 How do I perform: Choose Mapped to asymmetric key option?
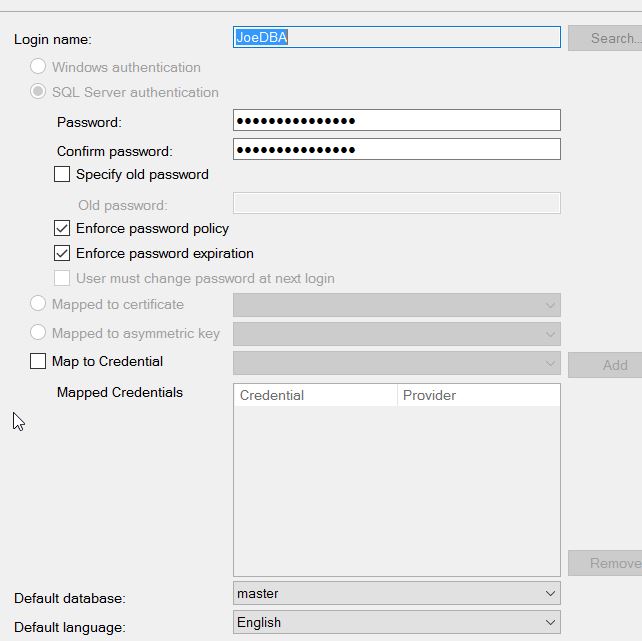coord(38,332)
